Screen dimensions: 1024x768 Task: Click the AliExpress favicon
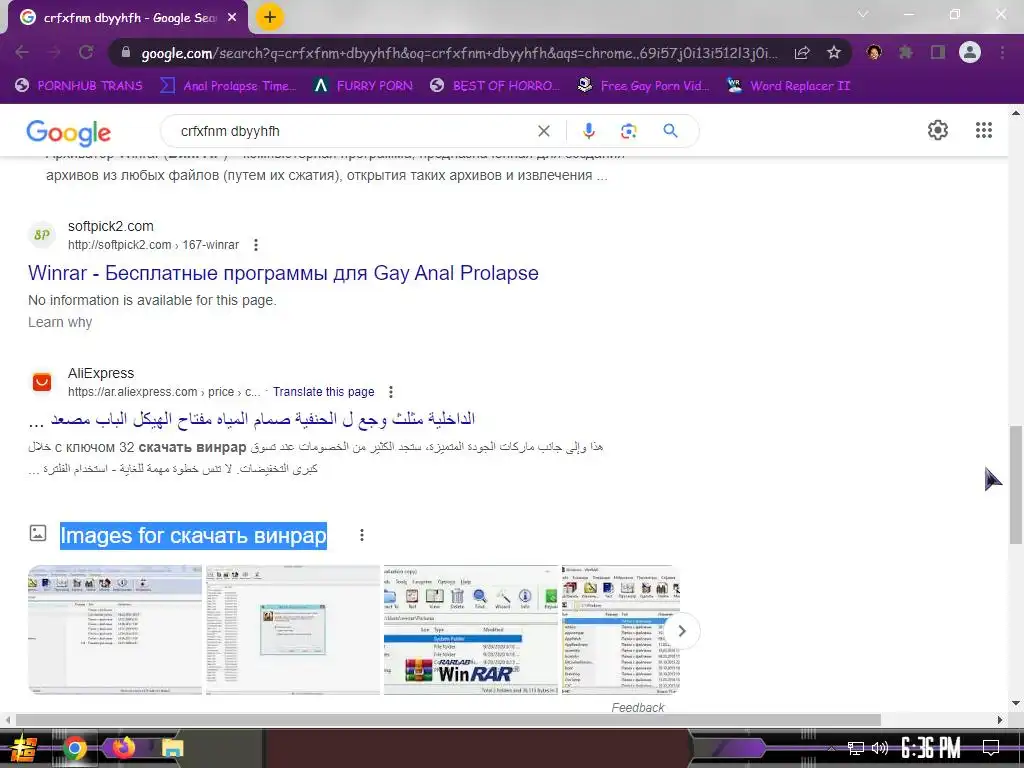pos(42,382)
